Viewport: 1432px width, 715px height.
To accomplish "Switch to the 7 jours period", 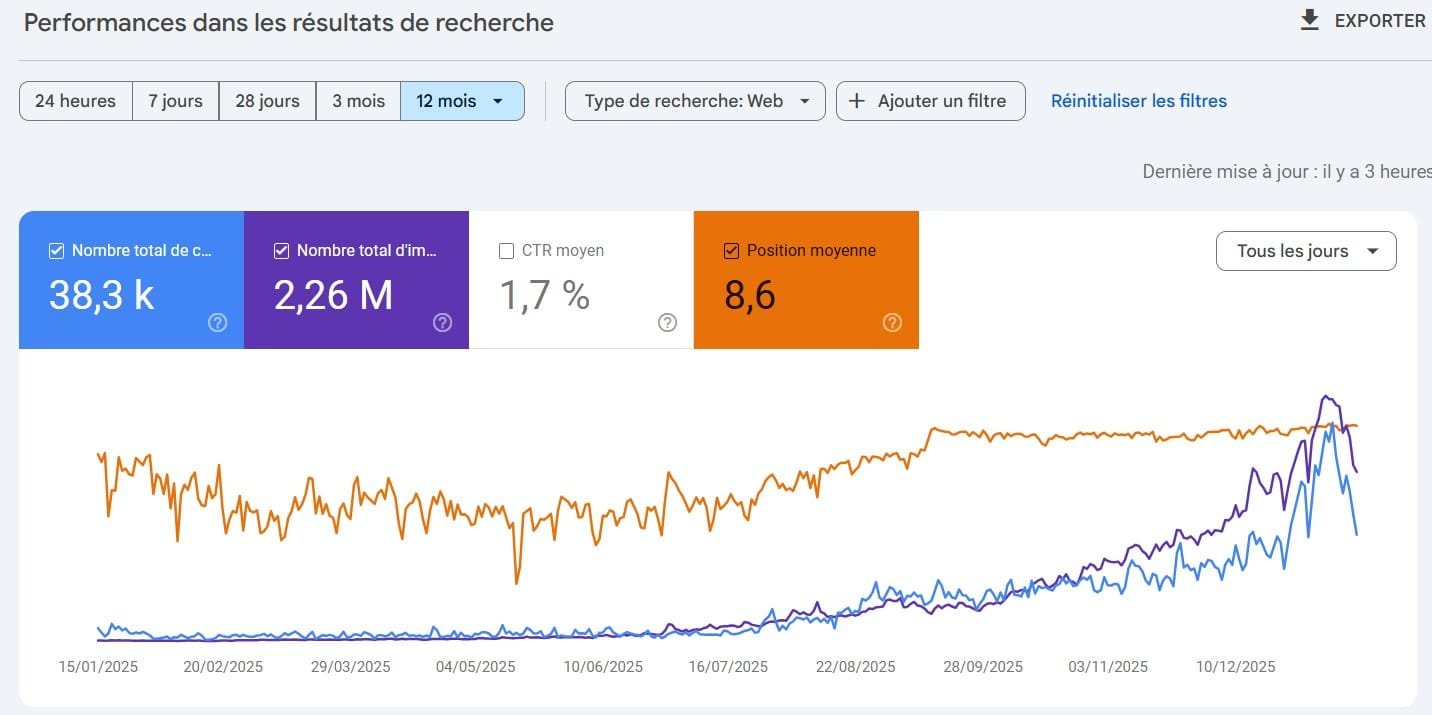I will [x=175, y=100].
